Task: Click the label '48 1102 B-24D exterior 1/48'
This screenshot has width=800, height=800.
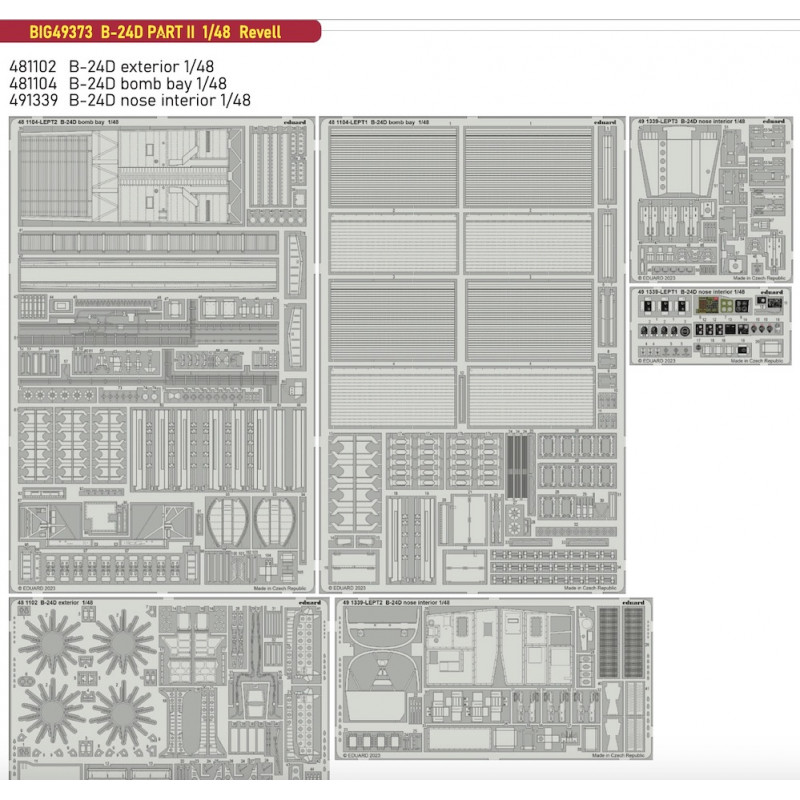Action: [x=55, y=603]
